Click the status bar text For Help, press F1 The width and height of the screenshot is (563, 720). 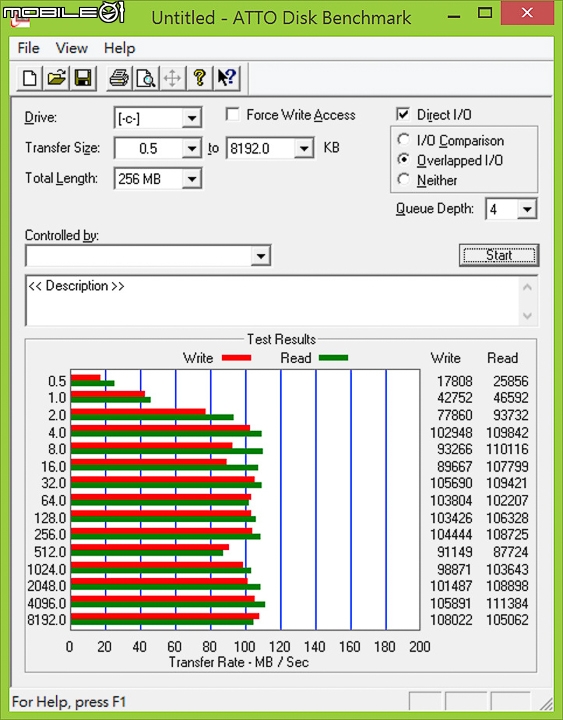pyautogui.click(x=69, y=702)
